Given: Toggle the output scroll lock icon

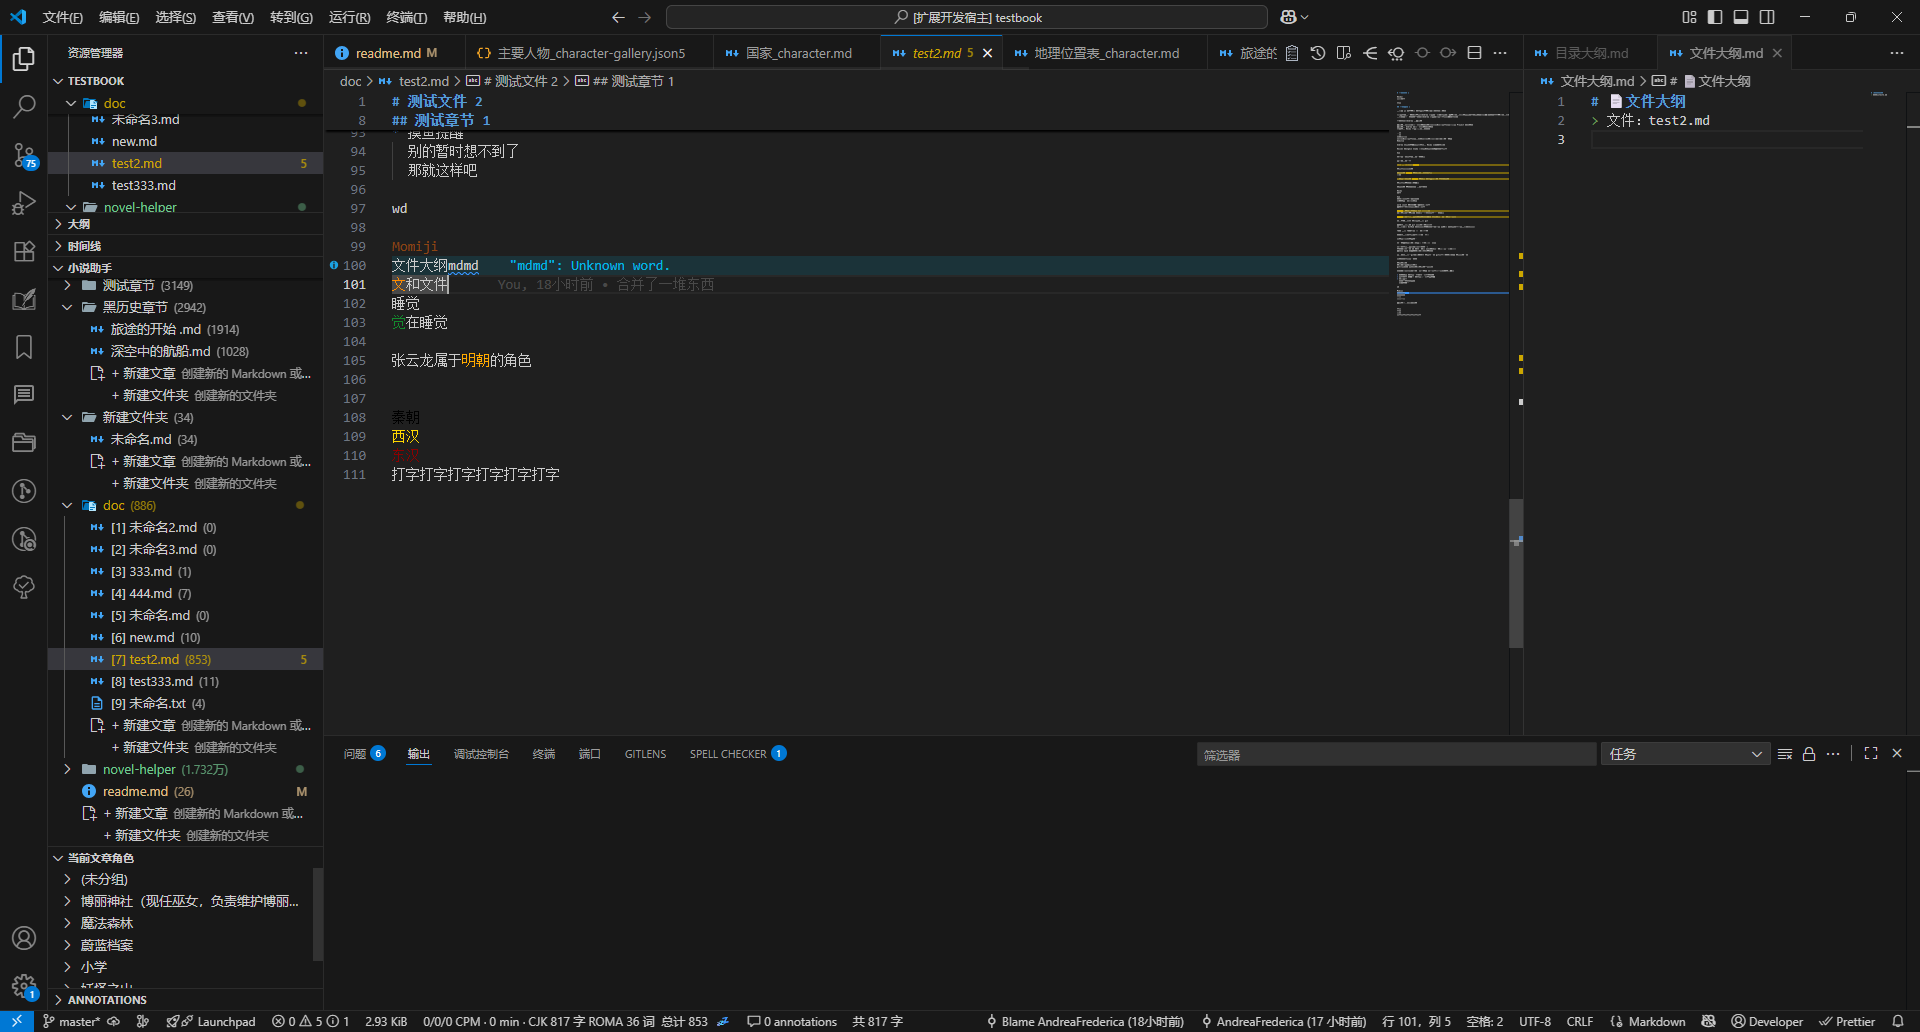Looking at the screenshot, I should pyautogui.click(x=1809, y=754).
